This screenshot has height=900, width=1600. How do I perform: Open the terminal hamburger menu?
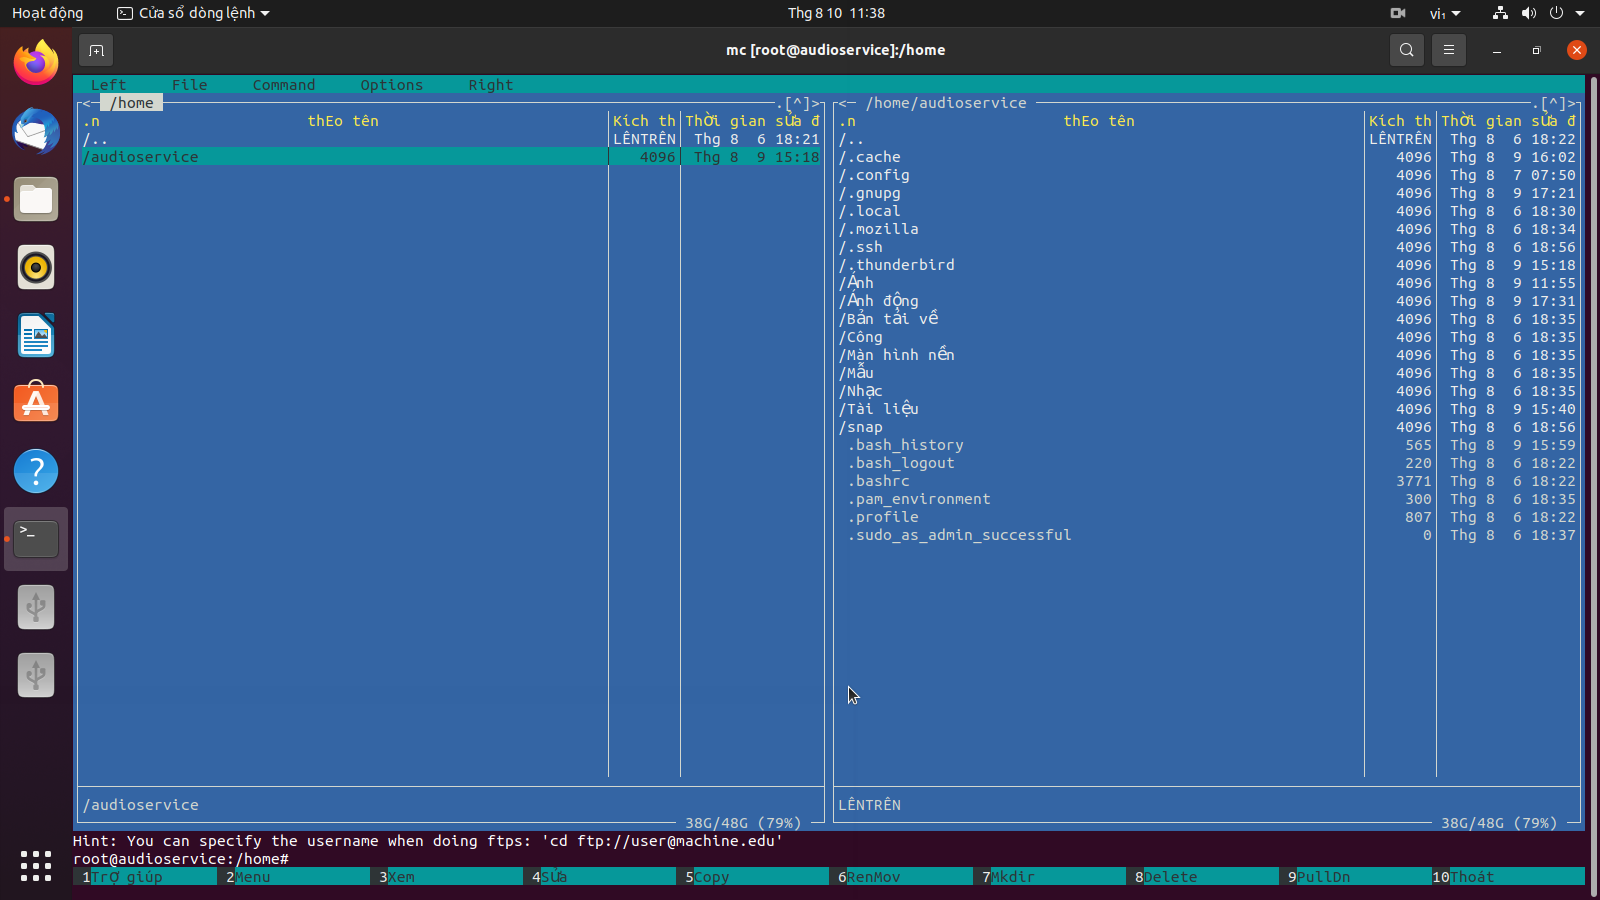[1449, 50]
